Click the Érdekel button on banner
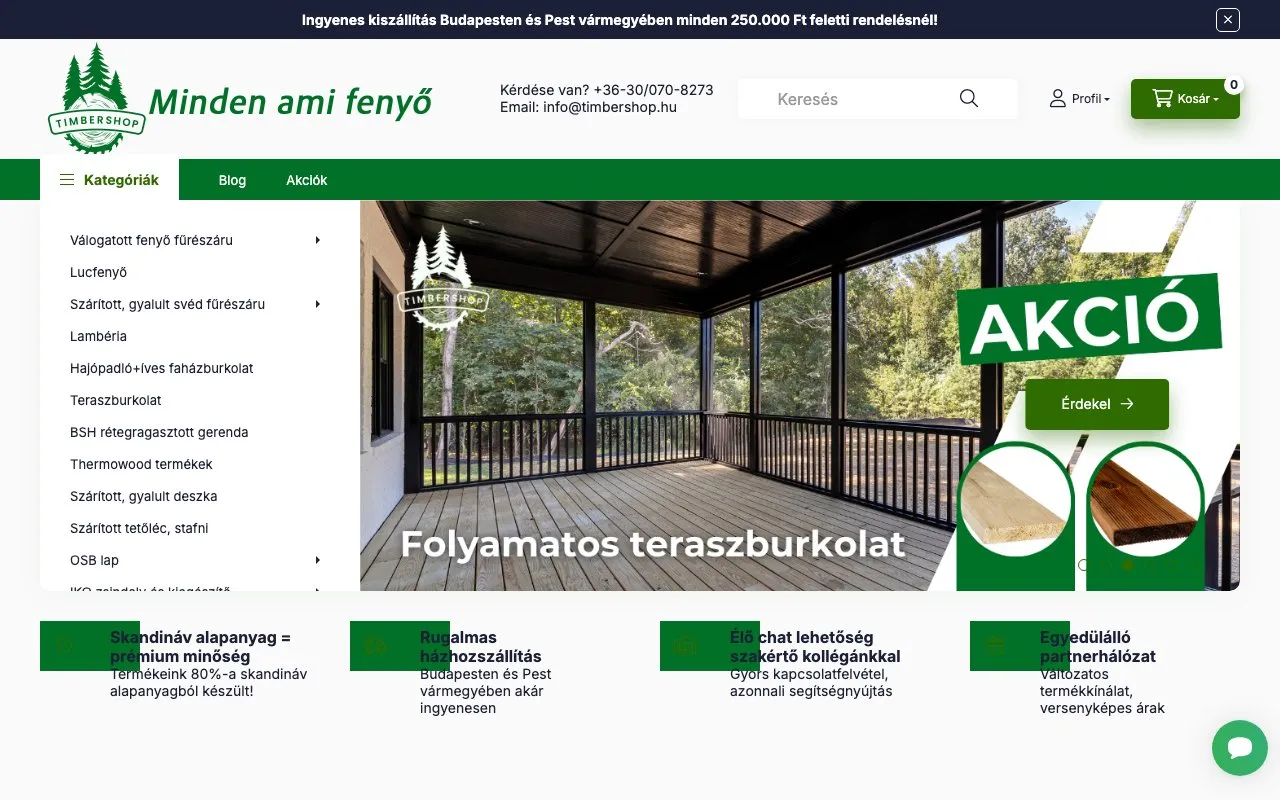The height and width of the screenshot is (800, 1280). click(x=1097, y=404)
